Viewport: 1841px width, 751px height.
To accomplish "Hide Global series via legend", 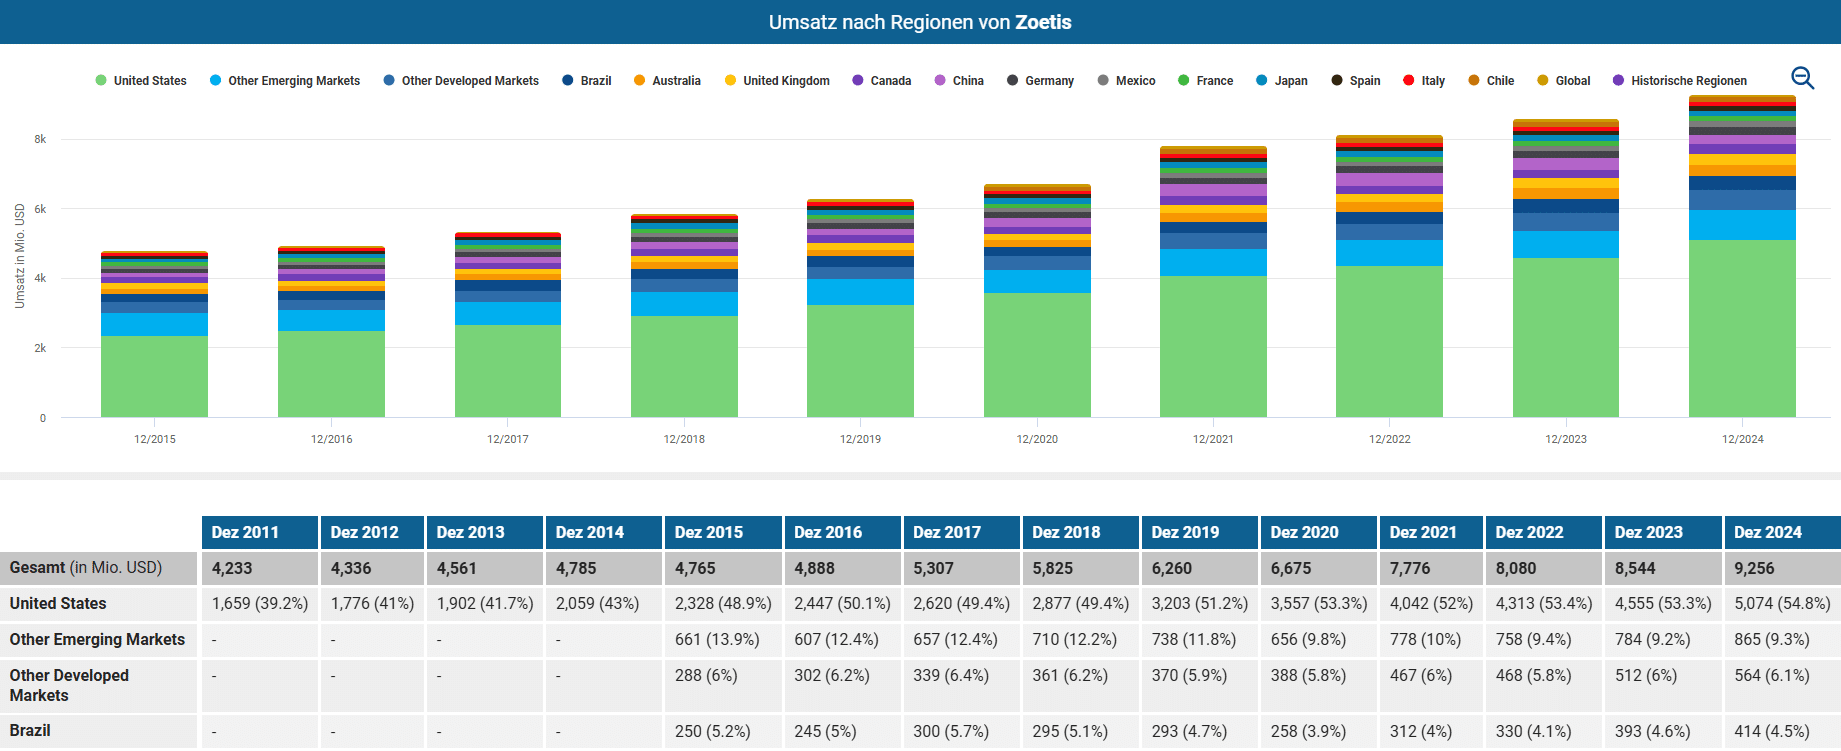I will pyautogui.click(x=1564, y=81).
